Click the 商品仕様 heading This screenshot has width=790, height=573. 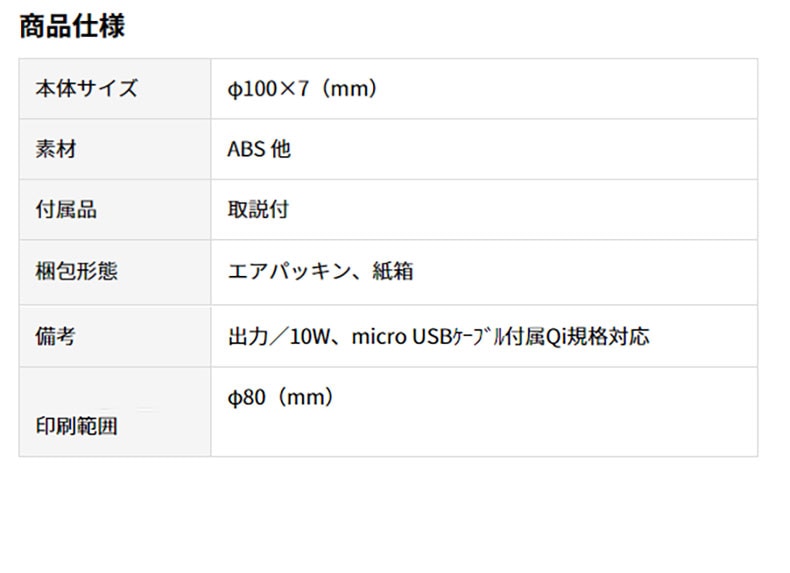tap(72, 26)
